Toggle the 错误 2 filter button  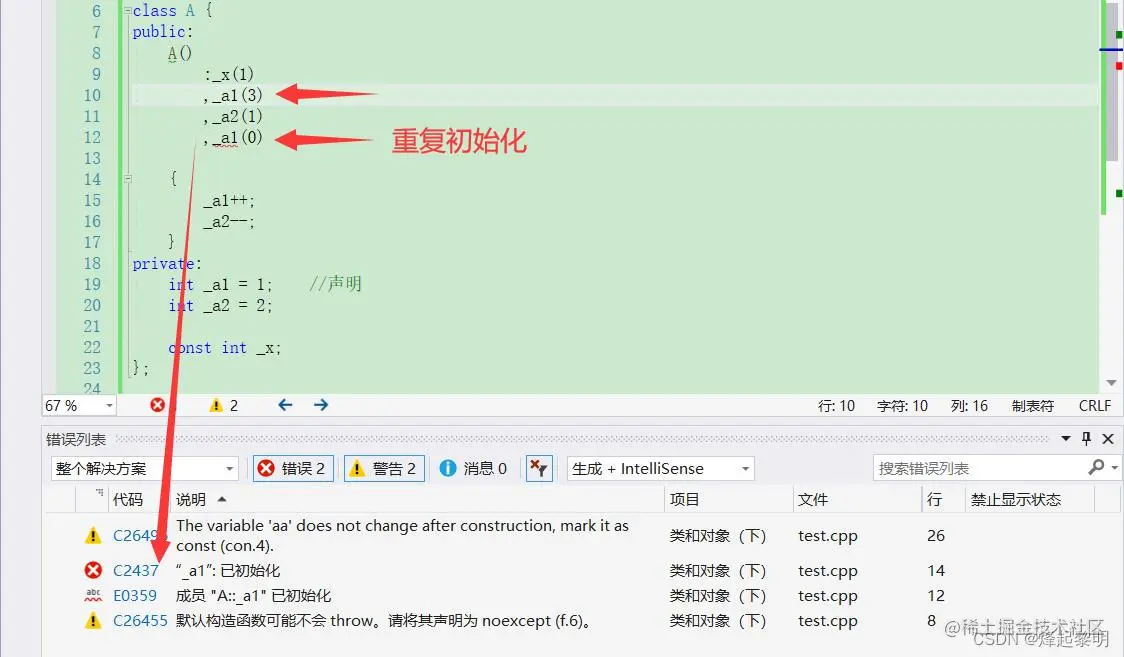pyautogui.click(x=292, y=468)
